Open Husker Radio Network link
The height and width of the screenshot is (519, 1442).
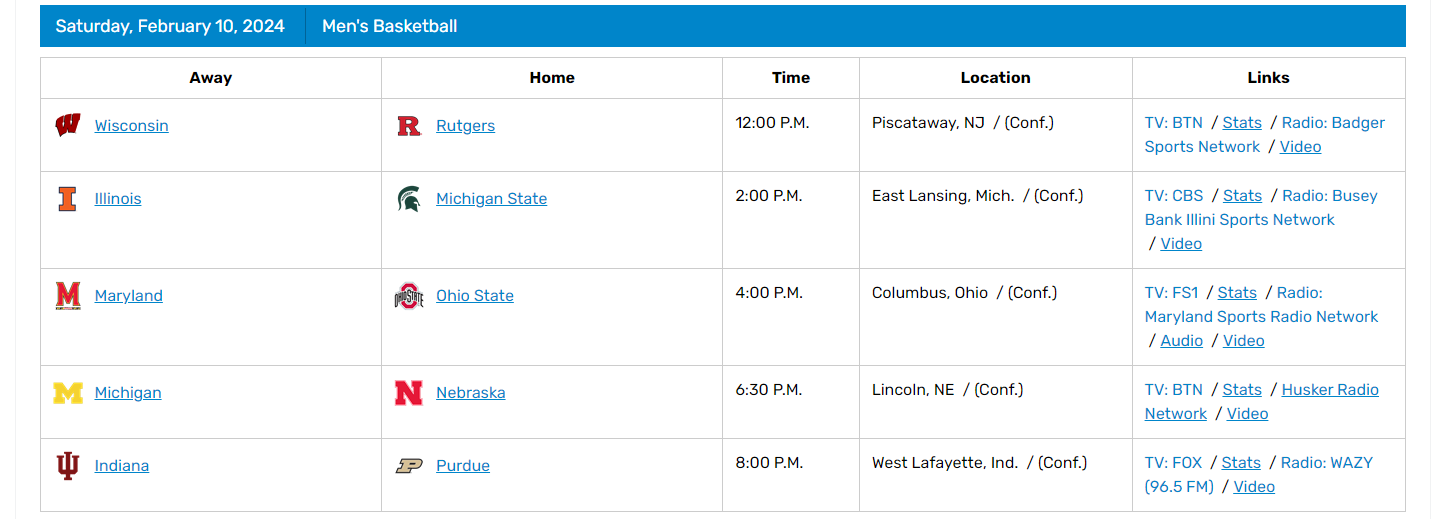[1330, 390]
